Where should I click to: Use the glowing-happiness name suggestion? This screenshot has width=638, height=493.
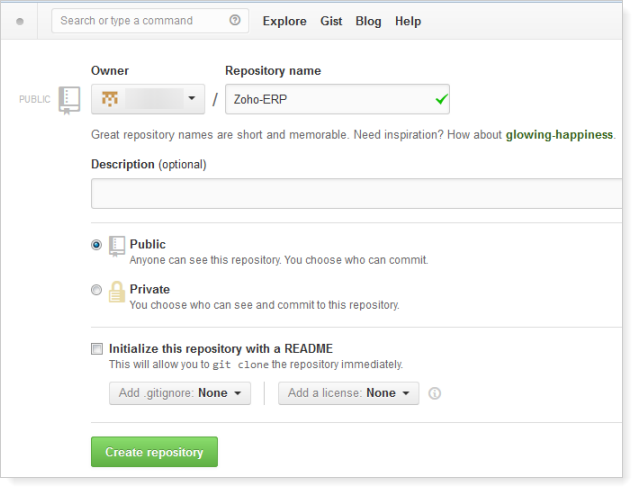[558, 134]
